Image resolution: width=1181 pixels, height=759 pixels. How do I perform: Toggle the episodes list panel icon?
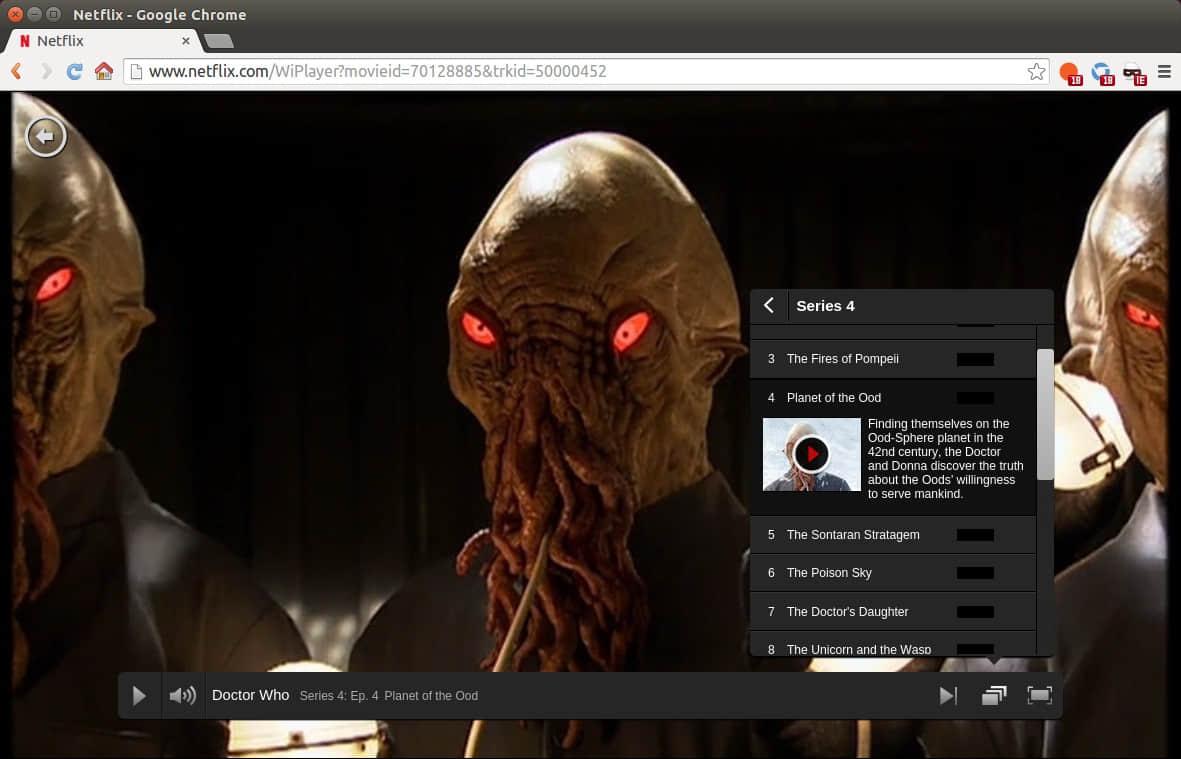click(993, 696)
